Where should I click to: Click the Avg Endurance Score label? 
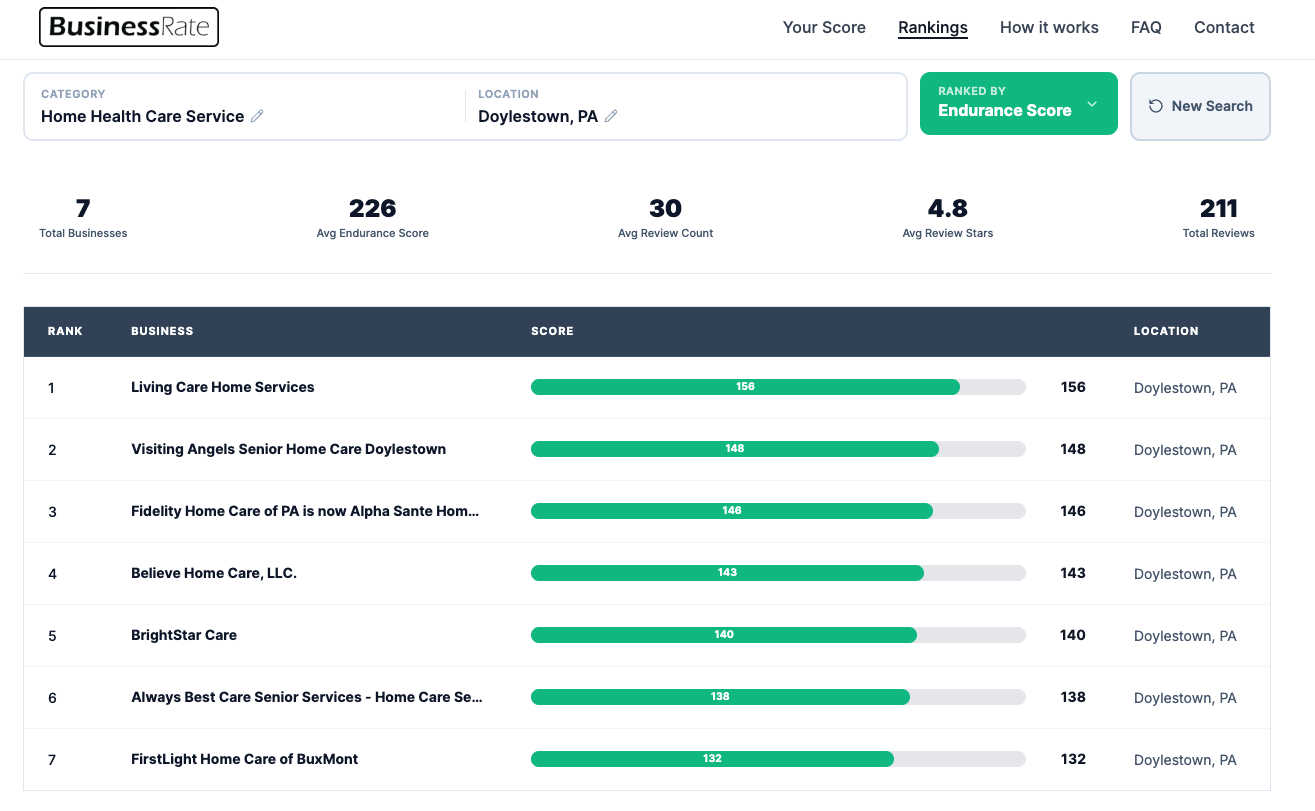point(372,233)
